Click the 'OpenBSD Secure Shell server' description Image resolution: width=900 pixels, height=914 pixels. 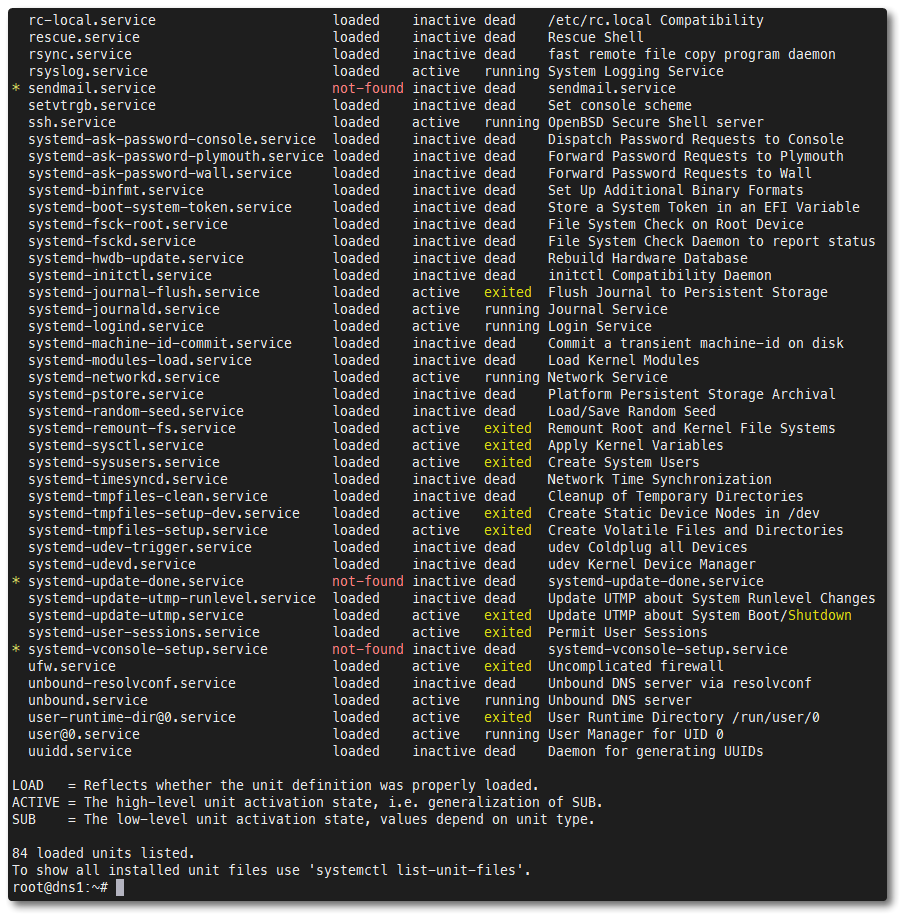(655, 122)
